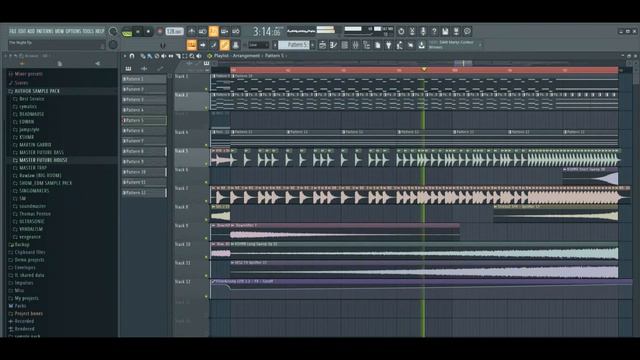Viewport: 640px width, 360px height.
Task: Select the playlist slice tool
Action: coord(178,56)
